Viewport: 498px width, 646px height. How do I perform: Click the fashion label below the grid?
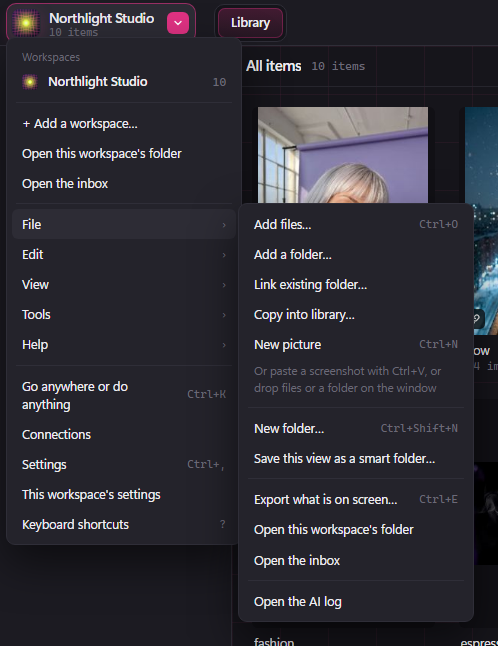(x=274, y=641)
